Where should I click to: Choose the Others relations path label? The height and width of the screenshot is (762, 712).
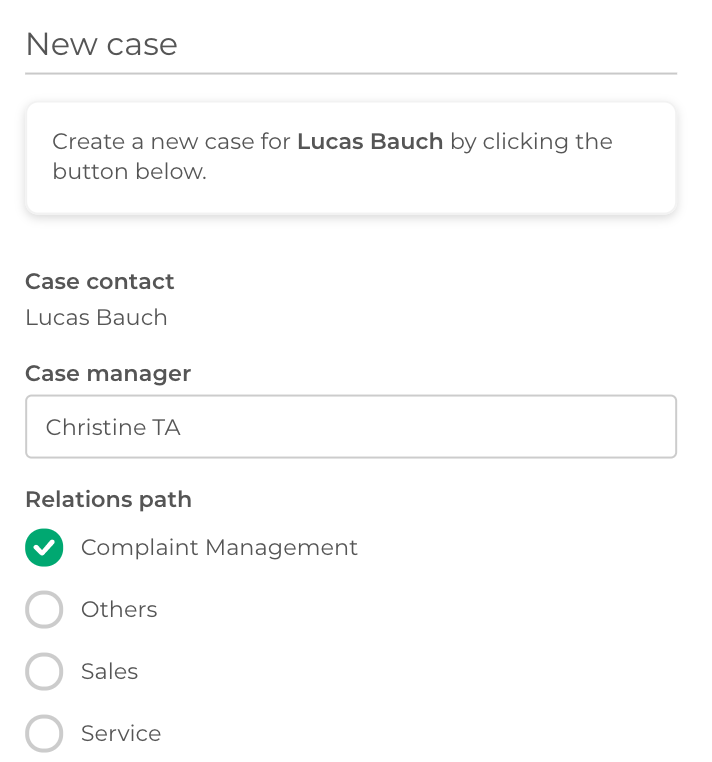pyautogui.click(x=119, y=609)
